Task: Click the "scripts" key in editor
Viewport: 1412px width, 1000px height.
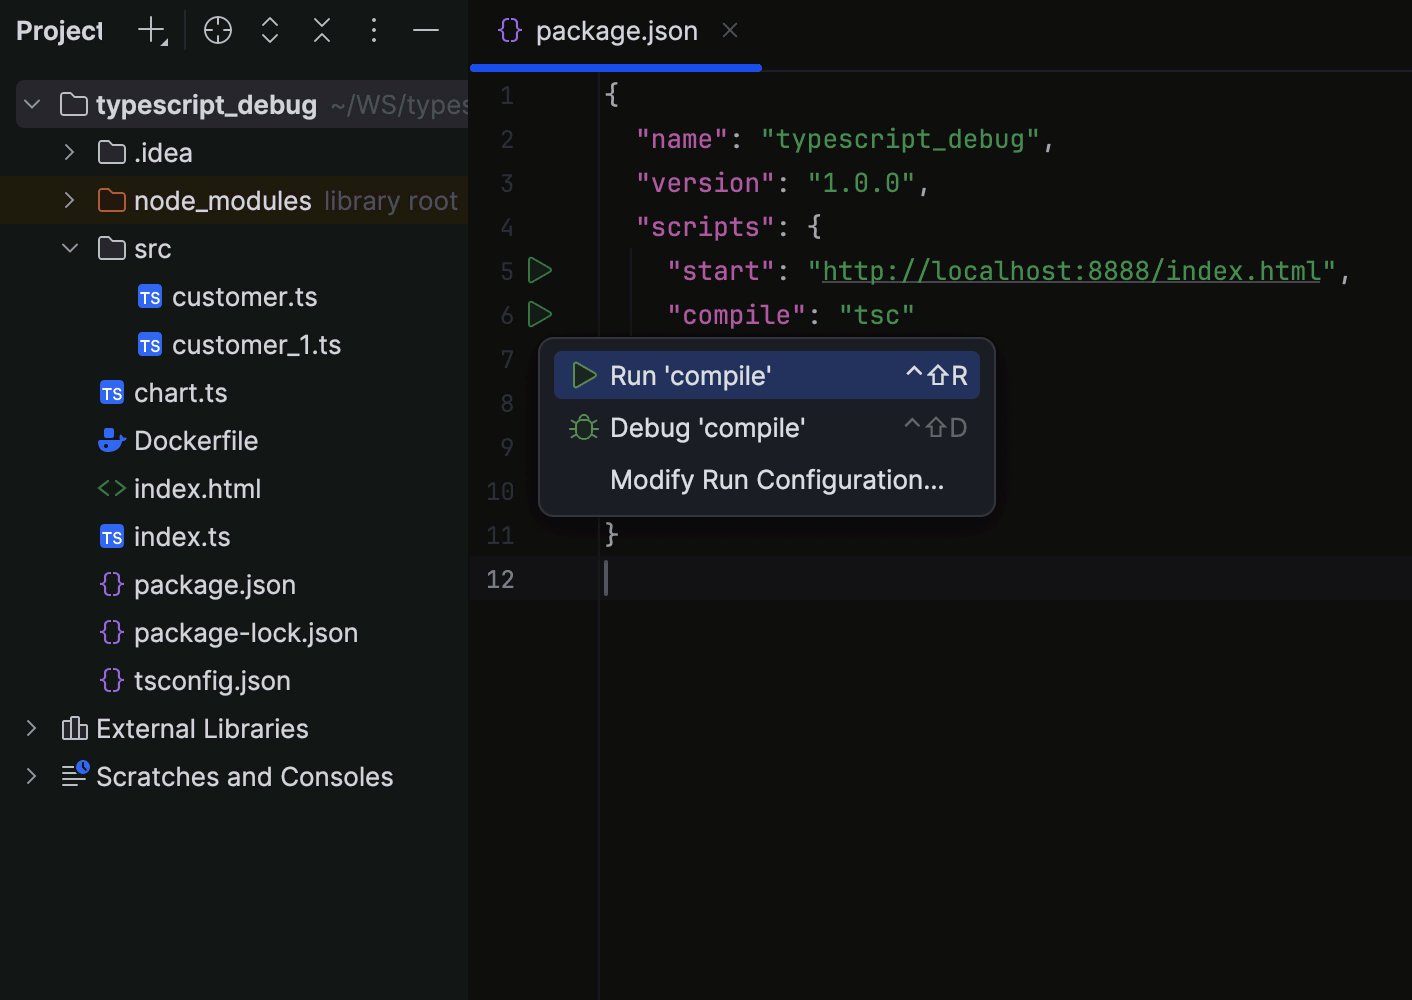Action: click(706, 227)
